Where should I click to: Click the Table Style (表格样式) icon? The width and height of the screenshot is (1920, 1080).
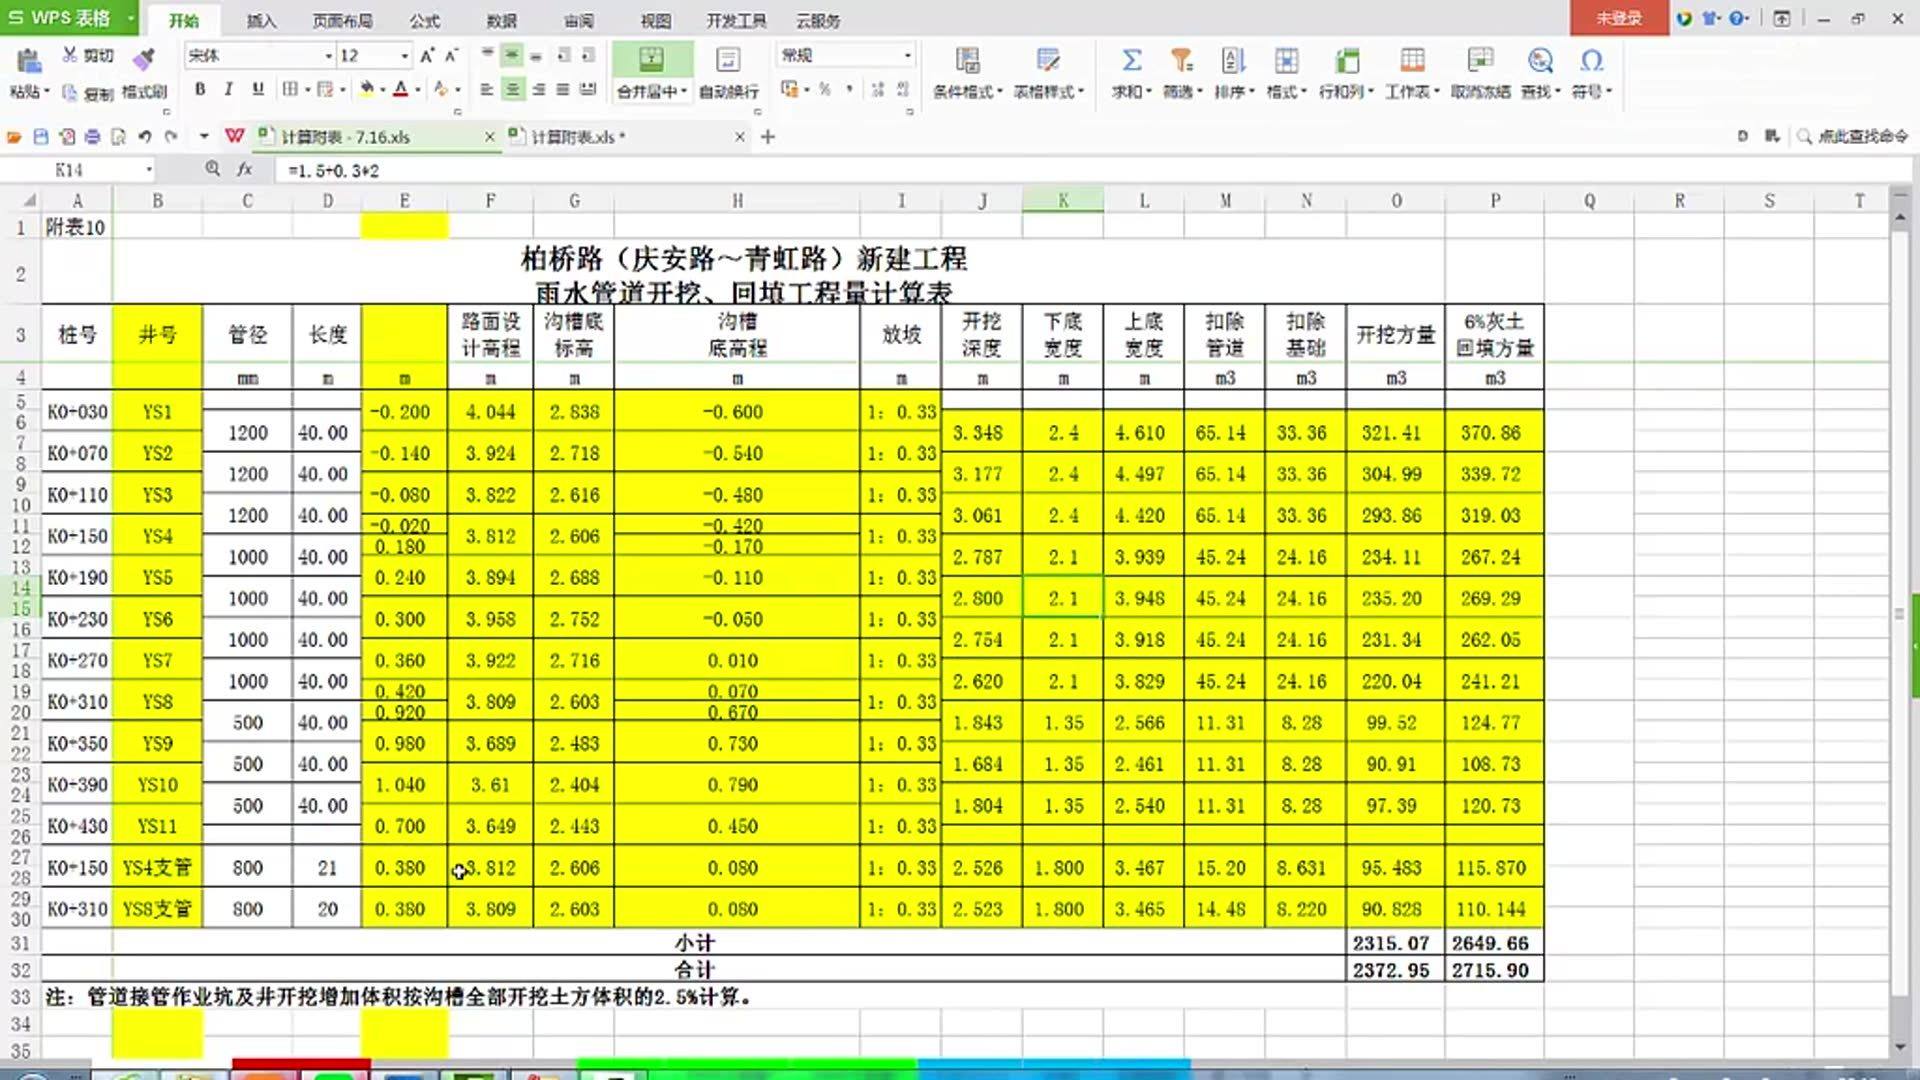1048,61
